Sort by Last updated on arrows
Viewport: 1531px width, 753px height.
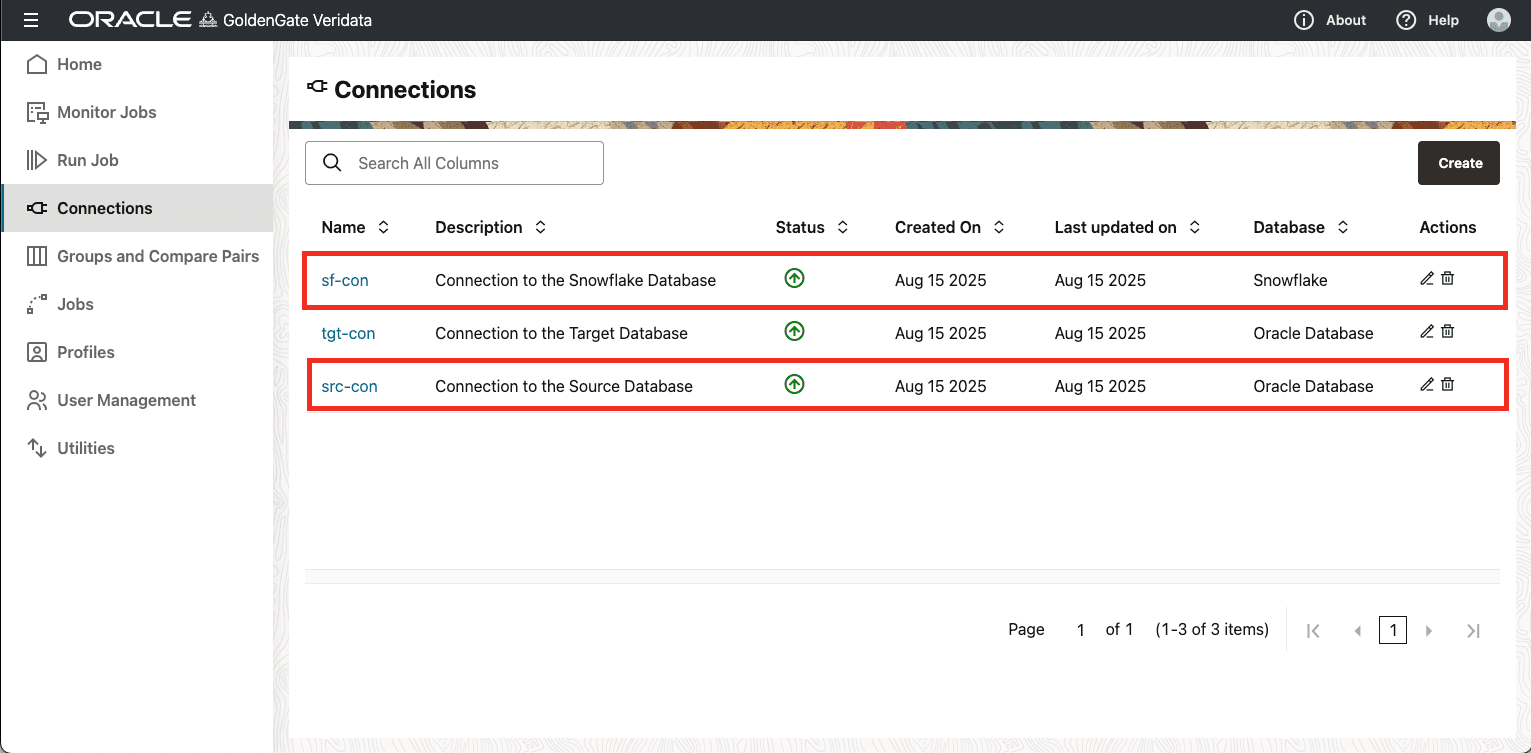tap(1194, 227)
